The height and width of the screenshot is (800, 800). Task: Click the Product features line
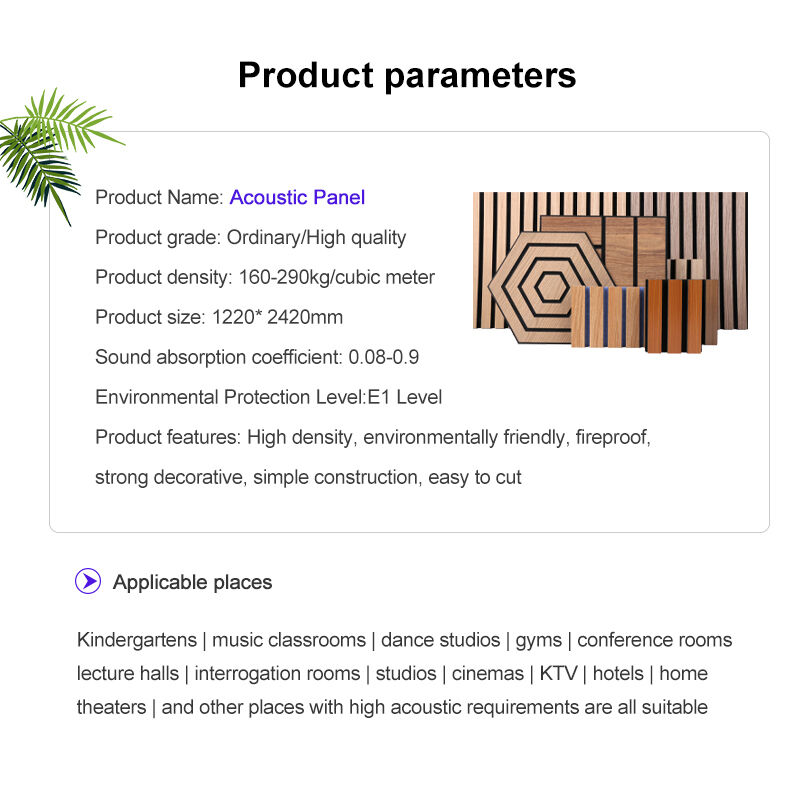373,437
